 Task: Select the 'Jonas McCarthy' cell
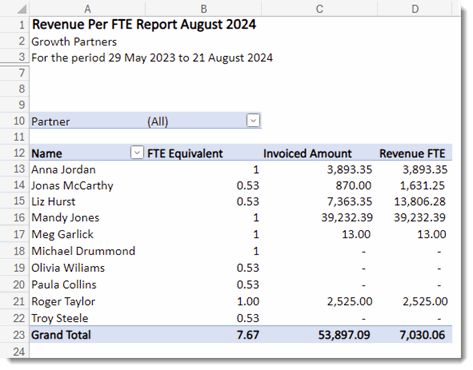click(87, 185)
